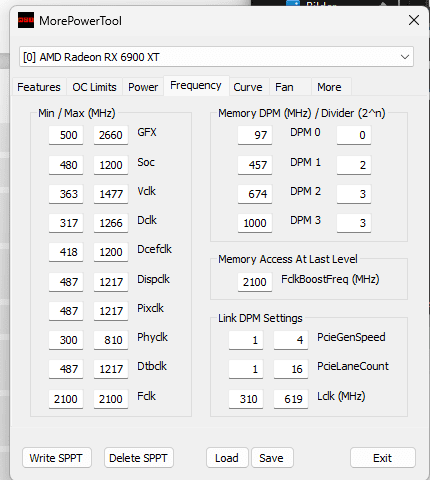Select the Pixclk minimum frequency field
This screenshot has width=430, height=480.
(x=66, y=311)
